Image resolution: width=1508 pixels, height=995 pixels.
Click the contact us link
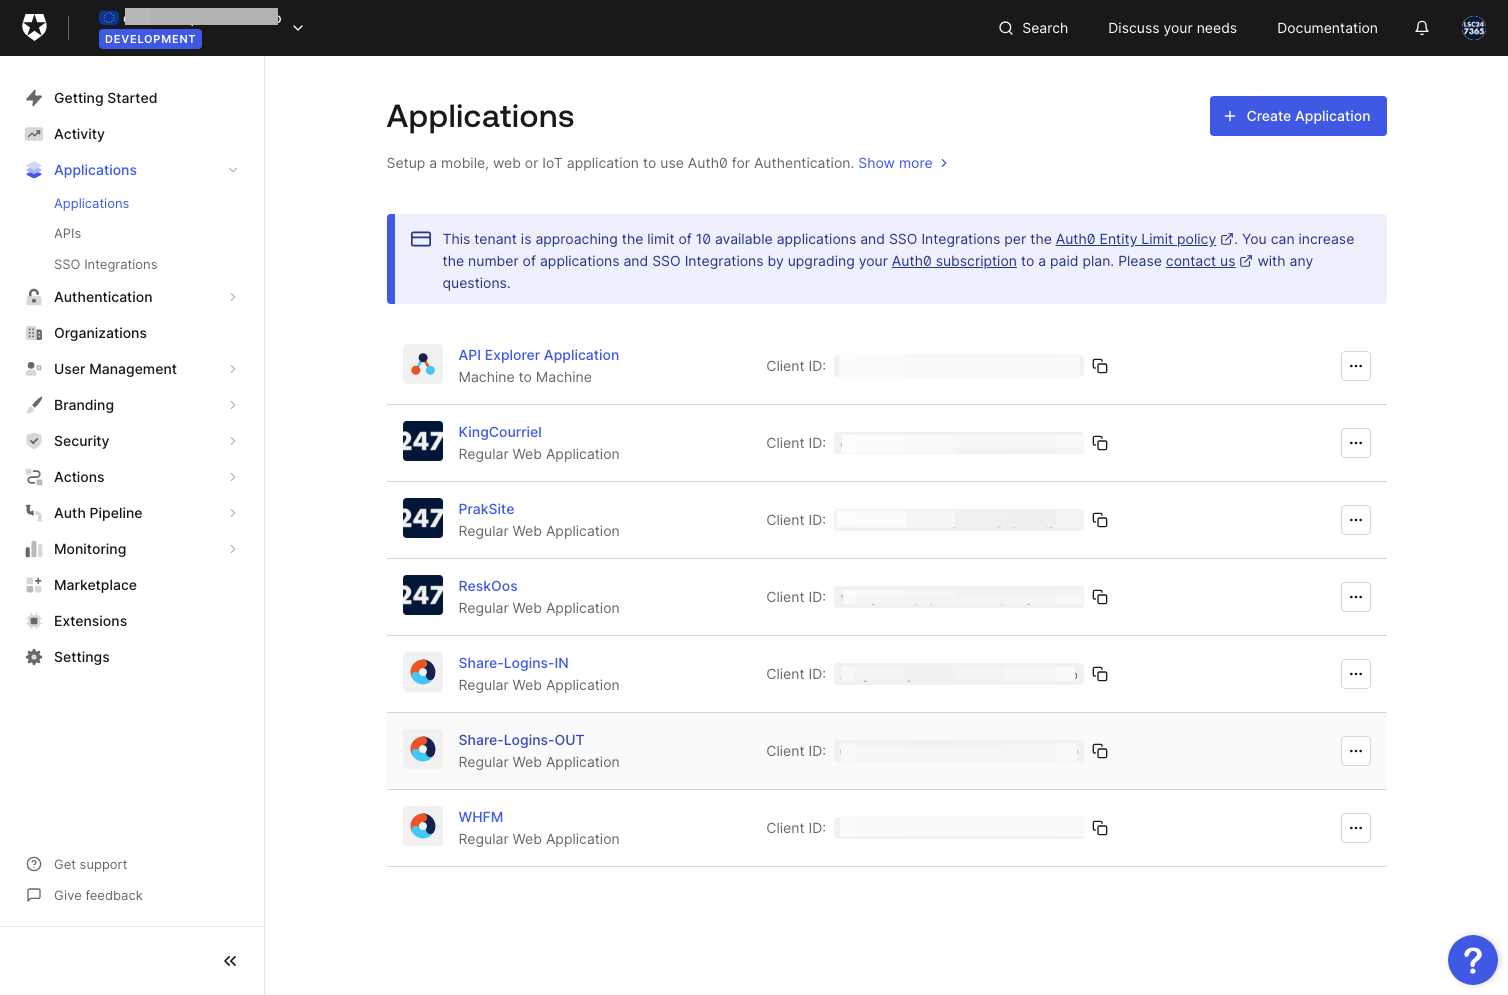pyautogui.click(x=1200, y=261)
